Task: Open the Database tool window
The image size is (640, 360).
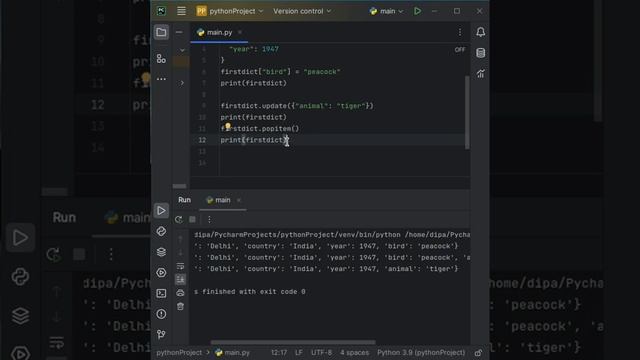Action: tap(480, 53)
